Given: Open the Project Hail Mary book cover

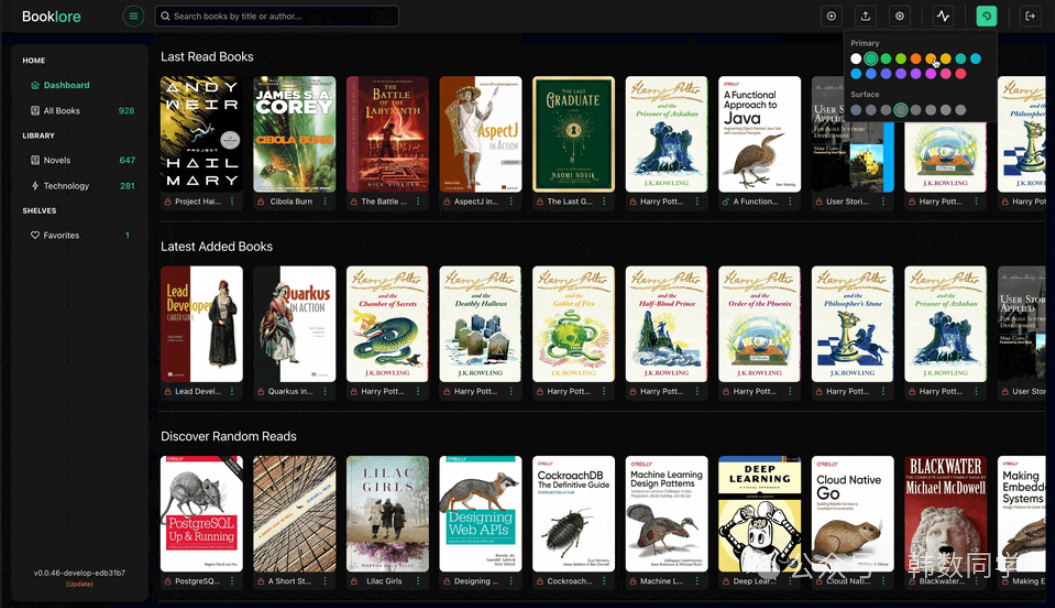Looking at the screenshot, I should point(201,134).
